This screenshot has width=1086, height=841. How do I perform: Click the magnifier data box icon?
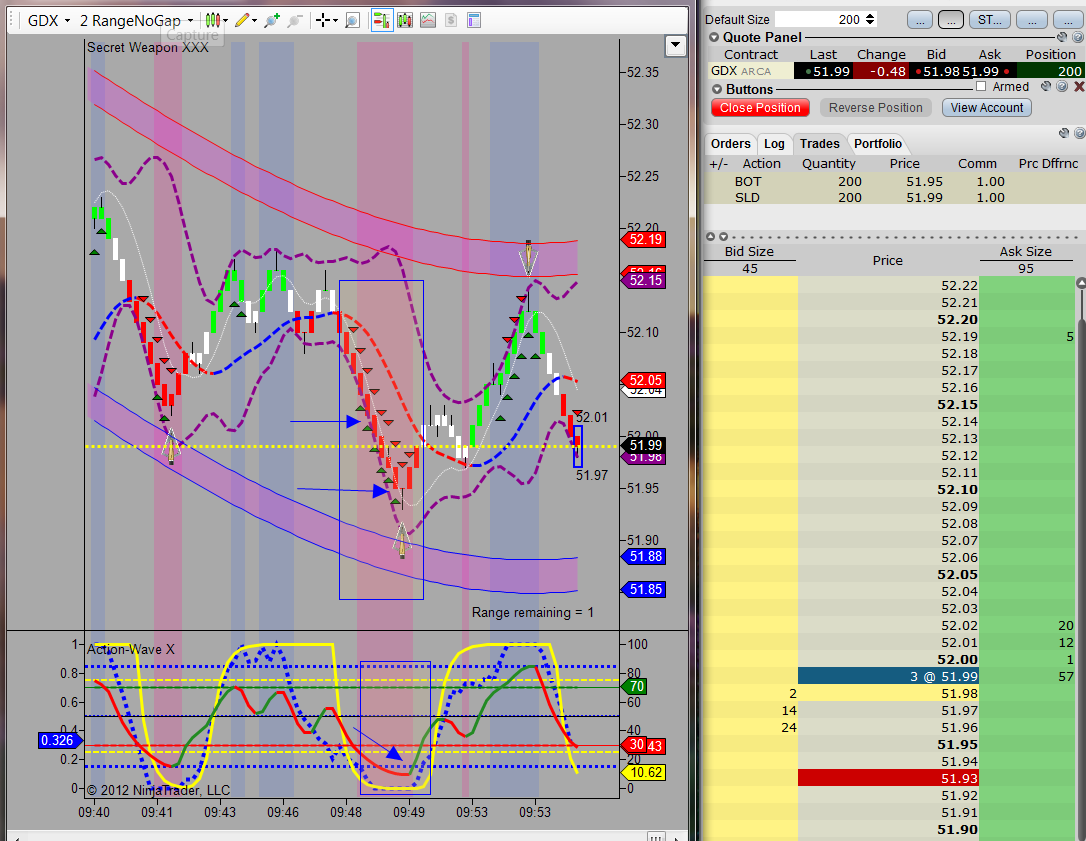(x=352, y=20)
